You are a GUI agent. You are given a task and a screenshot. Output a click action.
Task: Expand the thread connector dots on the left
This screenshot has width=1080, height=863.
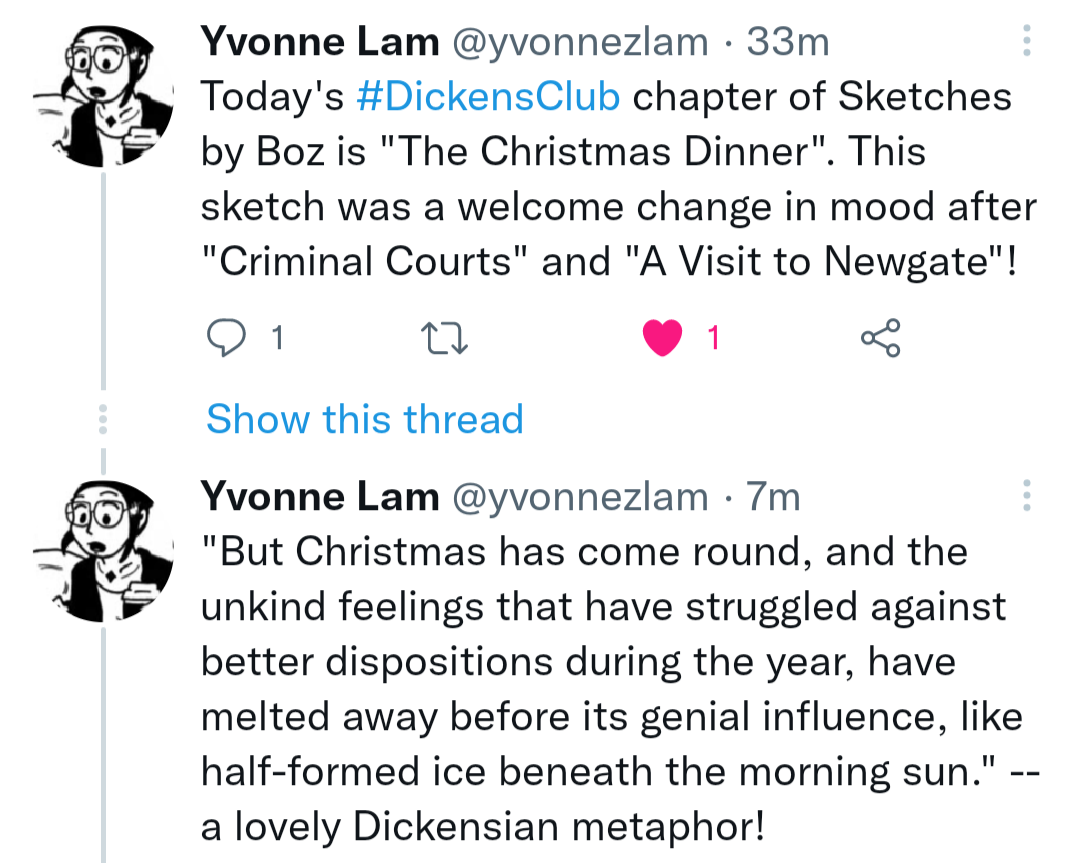click(103, 419)
